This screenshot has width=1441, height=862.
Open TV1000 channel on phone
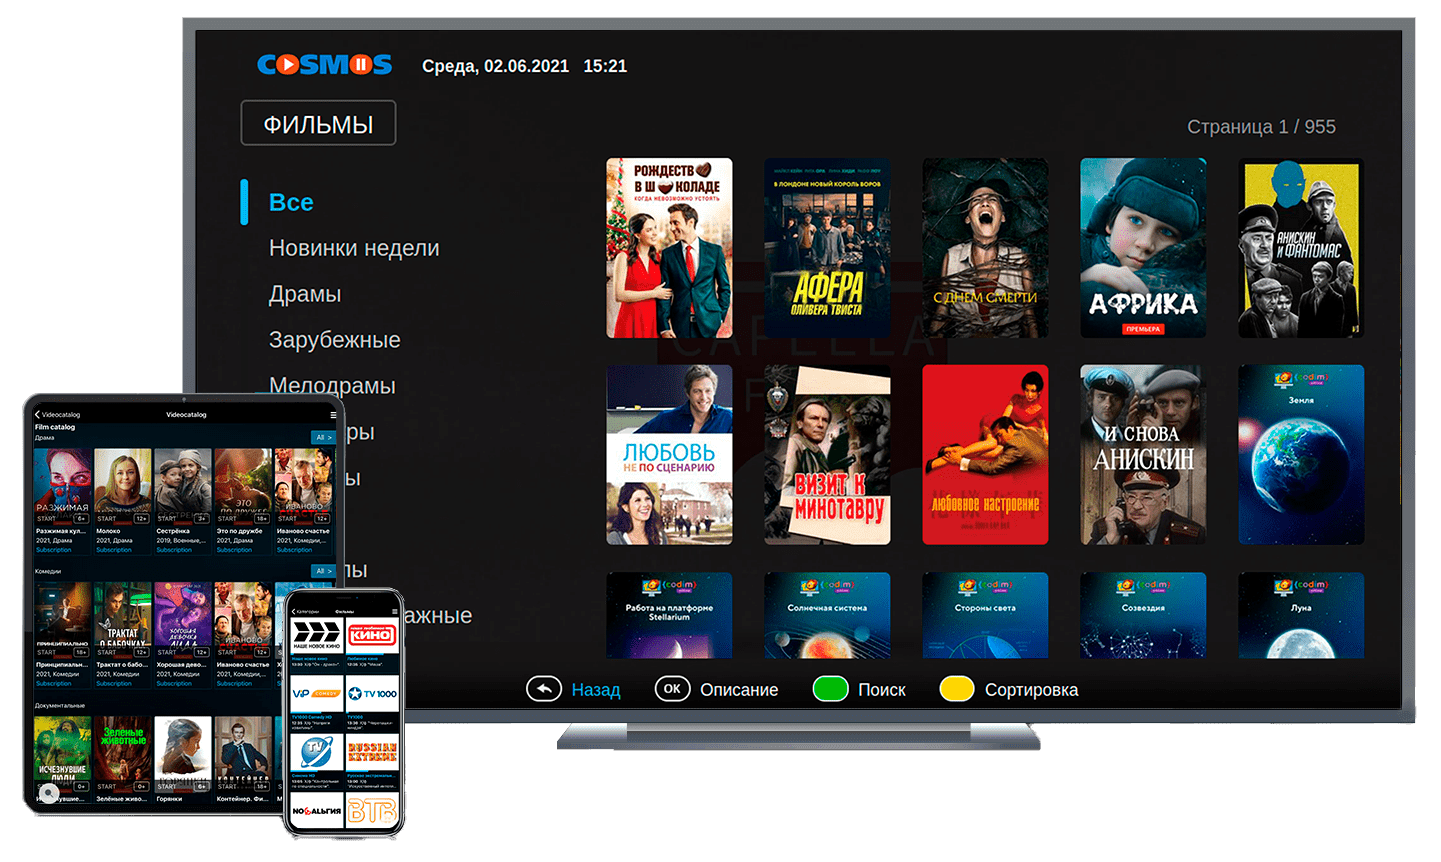click(x=372, y=693)
